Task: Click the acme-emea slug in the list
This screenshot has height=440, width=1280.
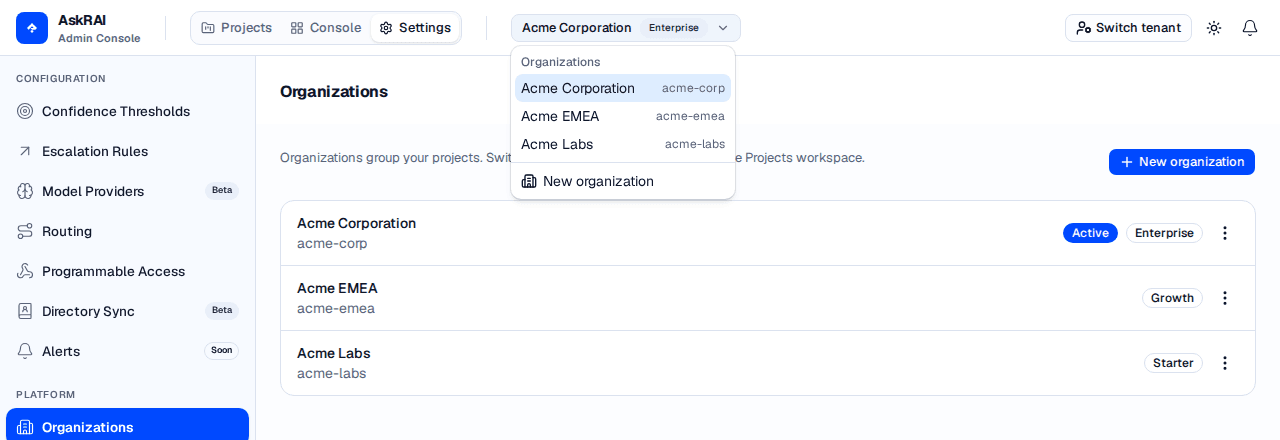Action: (336, 308)
